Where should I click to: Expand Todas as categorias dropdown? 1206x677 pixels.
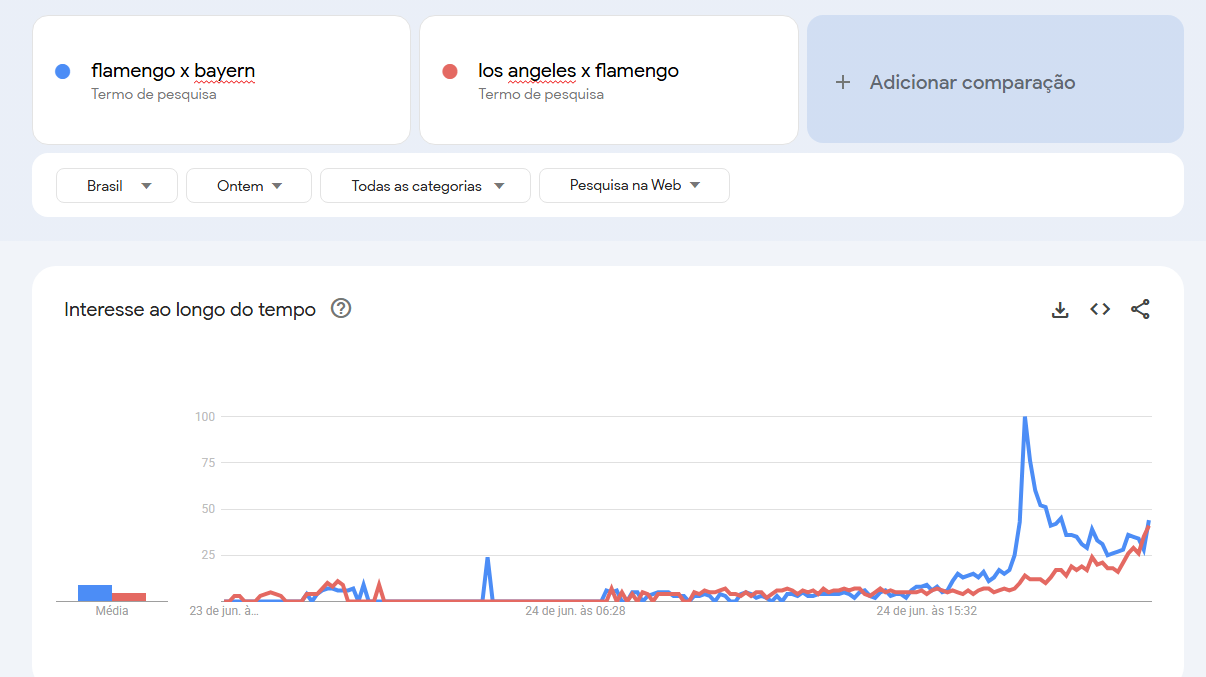[x=425, y=185]
